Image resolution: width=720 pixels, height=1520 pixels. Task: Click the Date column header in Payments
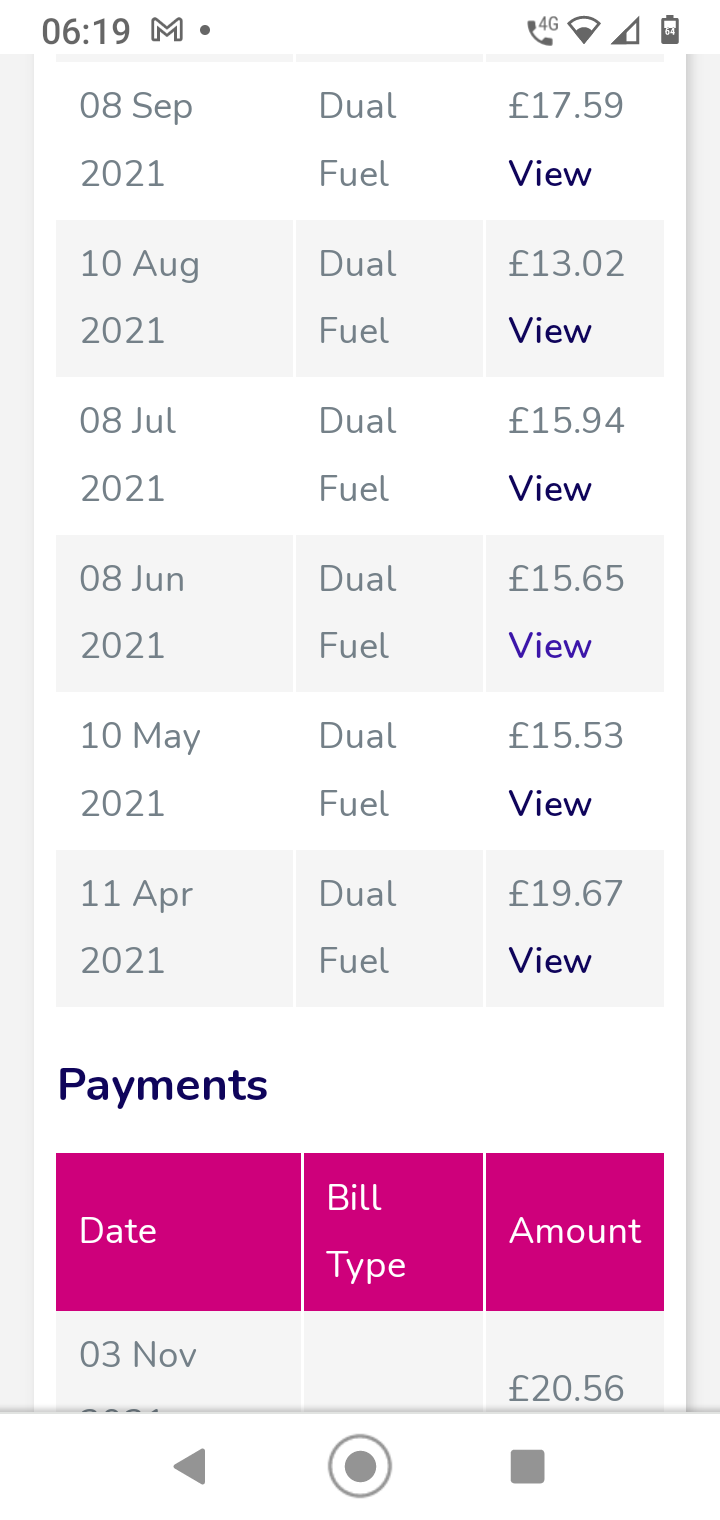click(118, 1231)
